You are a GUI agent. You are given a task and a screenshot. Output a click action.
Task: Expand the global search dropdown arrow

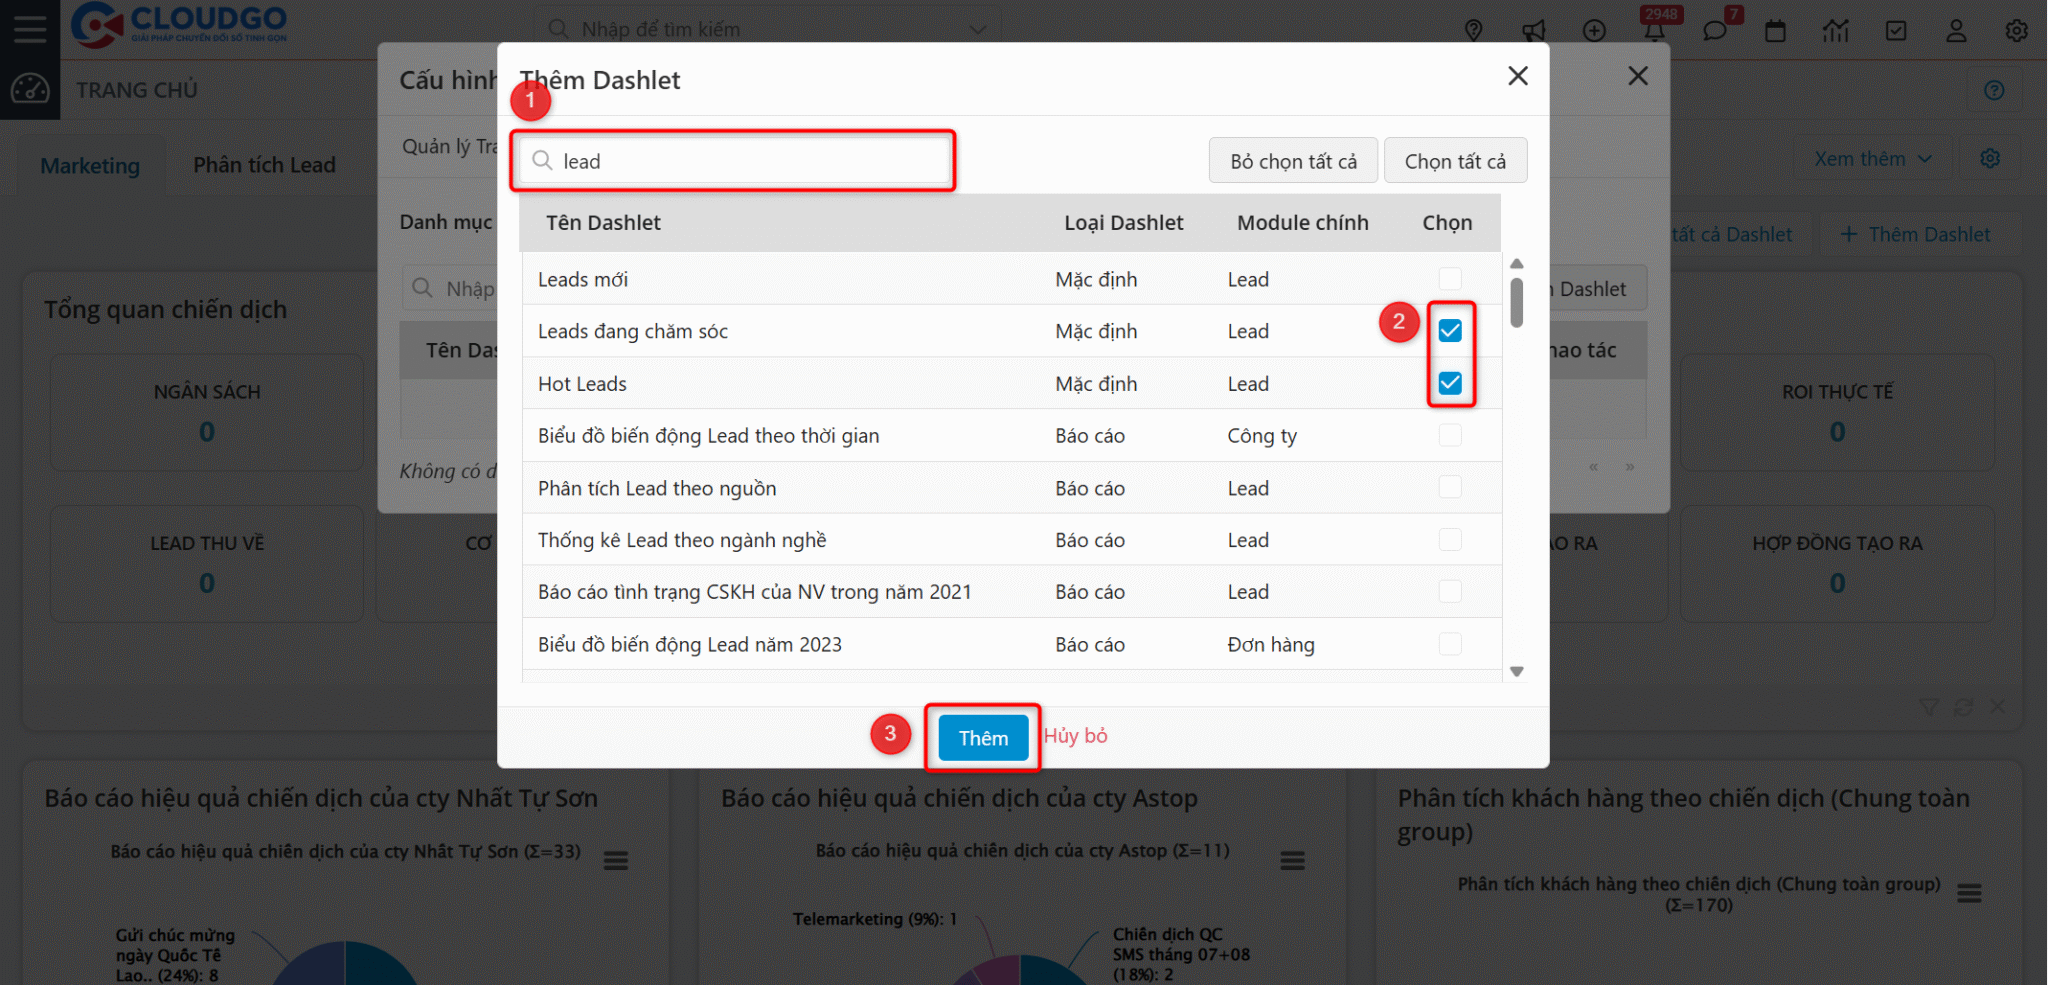click(978, 30)
